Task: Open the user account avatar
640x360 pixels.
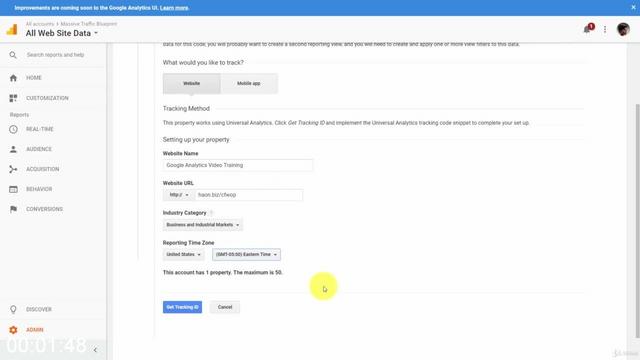Action: coord(623,29)
